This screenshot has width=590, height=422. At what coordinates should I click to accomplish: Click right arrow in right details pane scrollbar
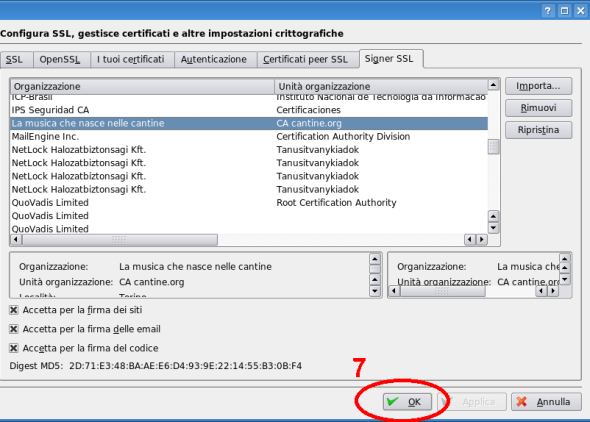(553, 291)
